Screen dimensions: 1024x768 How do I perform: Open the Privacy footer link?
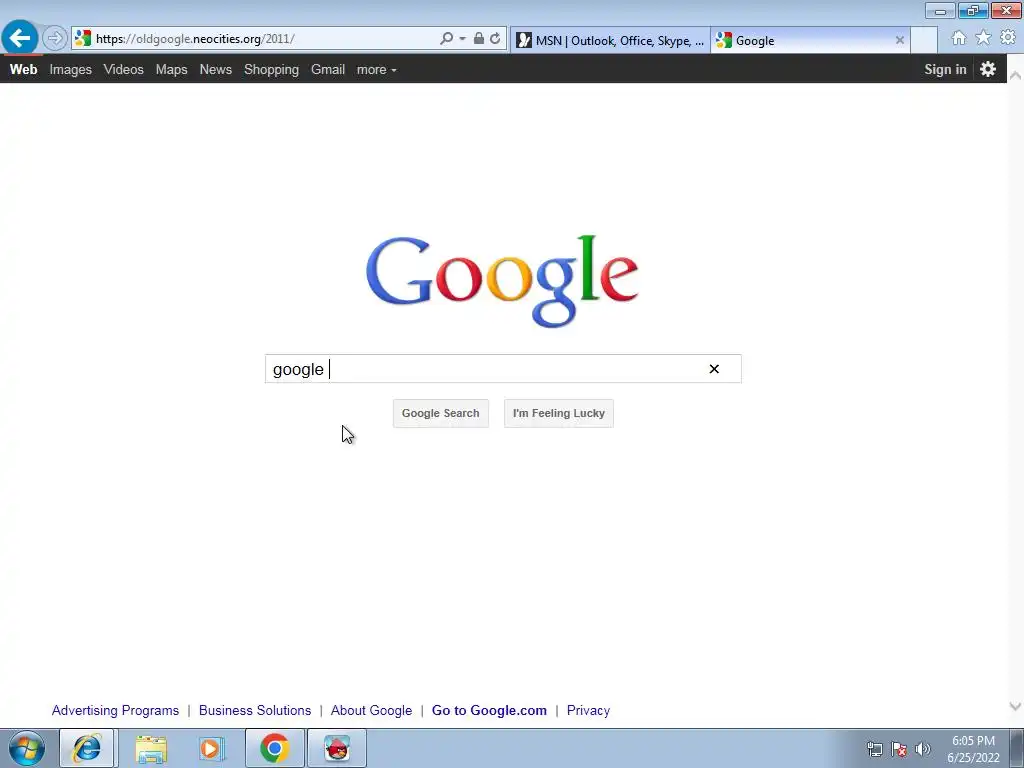(588, 710)
